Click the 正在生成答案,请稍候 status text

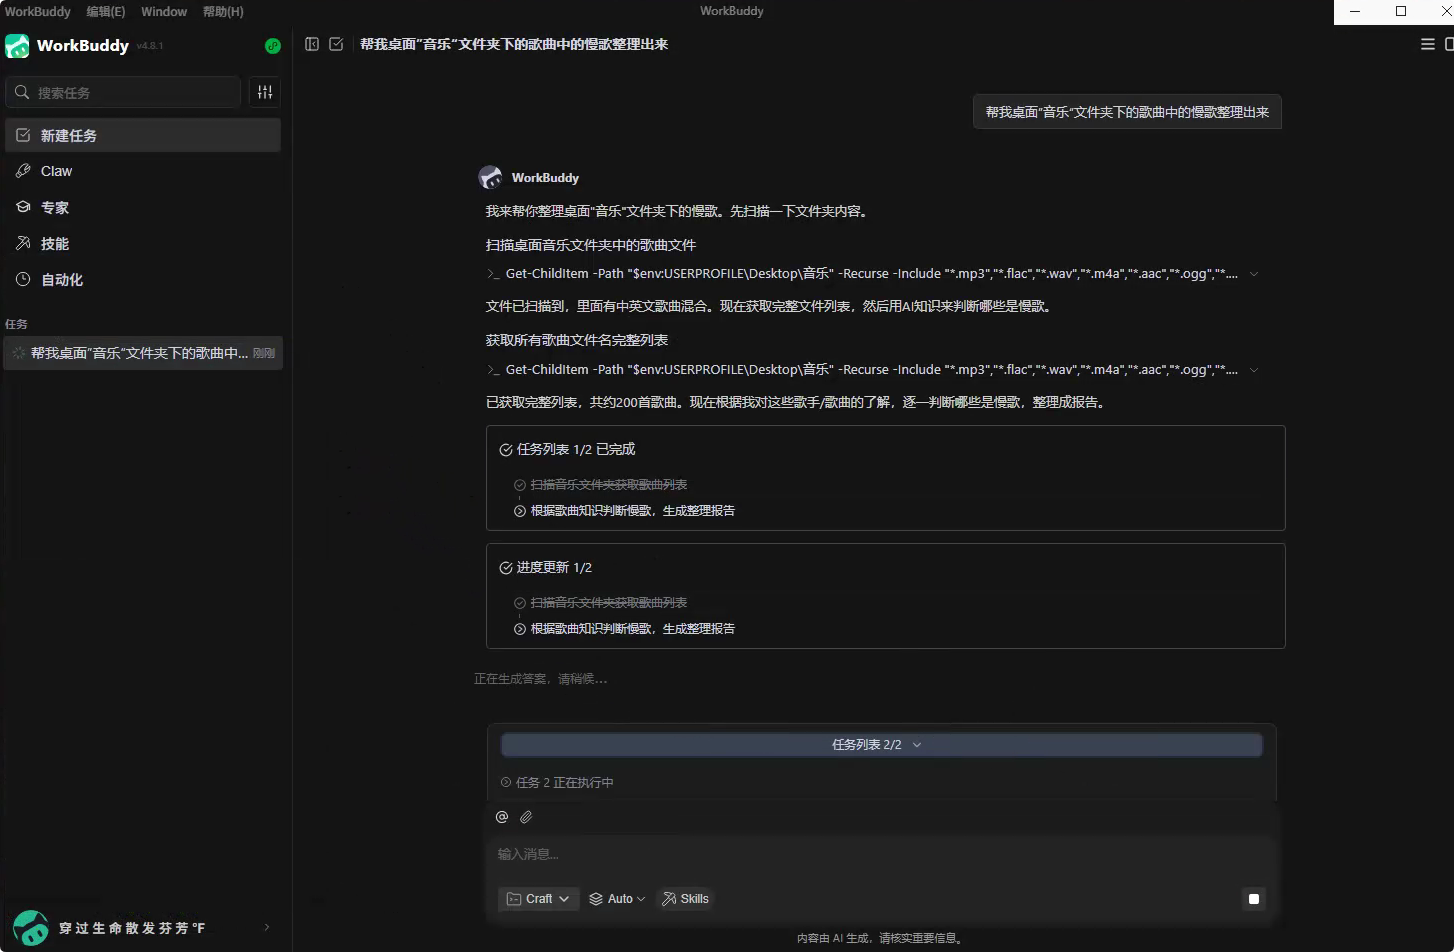click(x=540, y=679)
